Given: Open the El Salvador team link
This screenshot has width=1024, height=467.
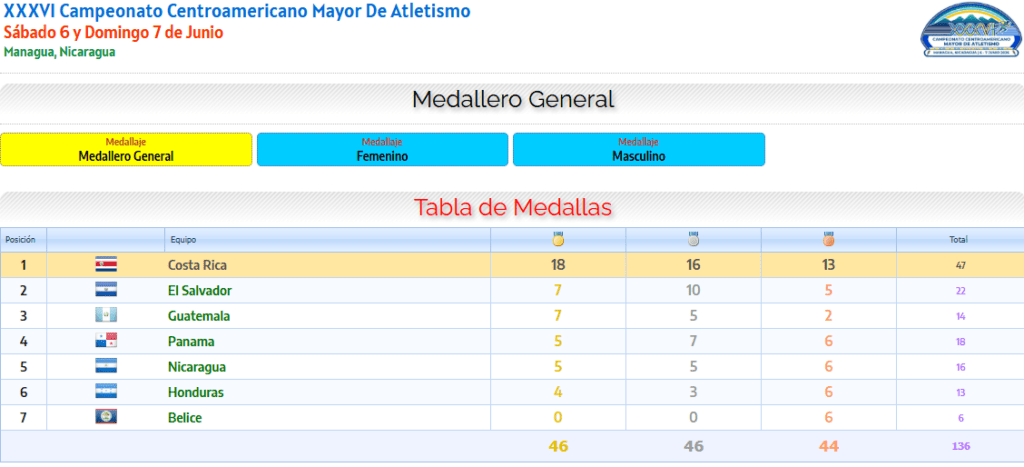Looking at the screenshot, I should click(x=200, y=291).
